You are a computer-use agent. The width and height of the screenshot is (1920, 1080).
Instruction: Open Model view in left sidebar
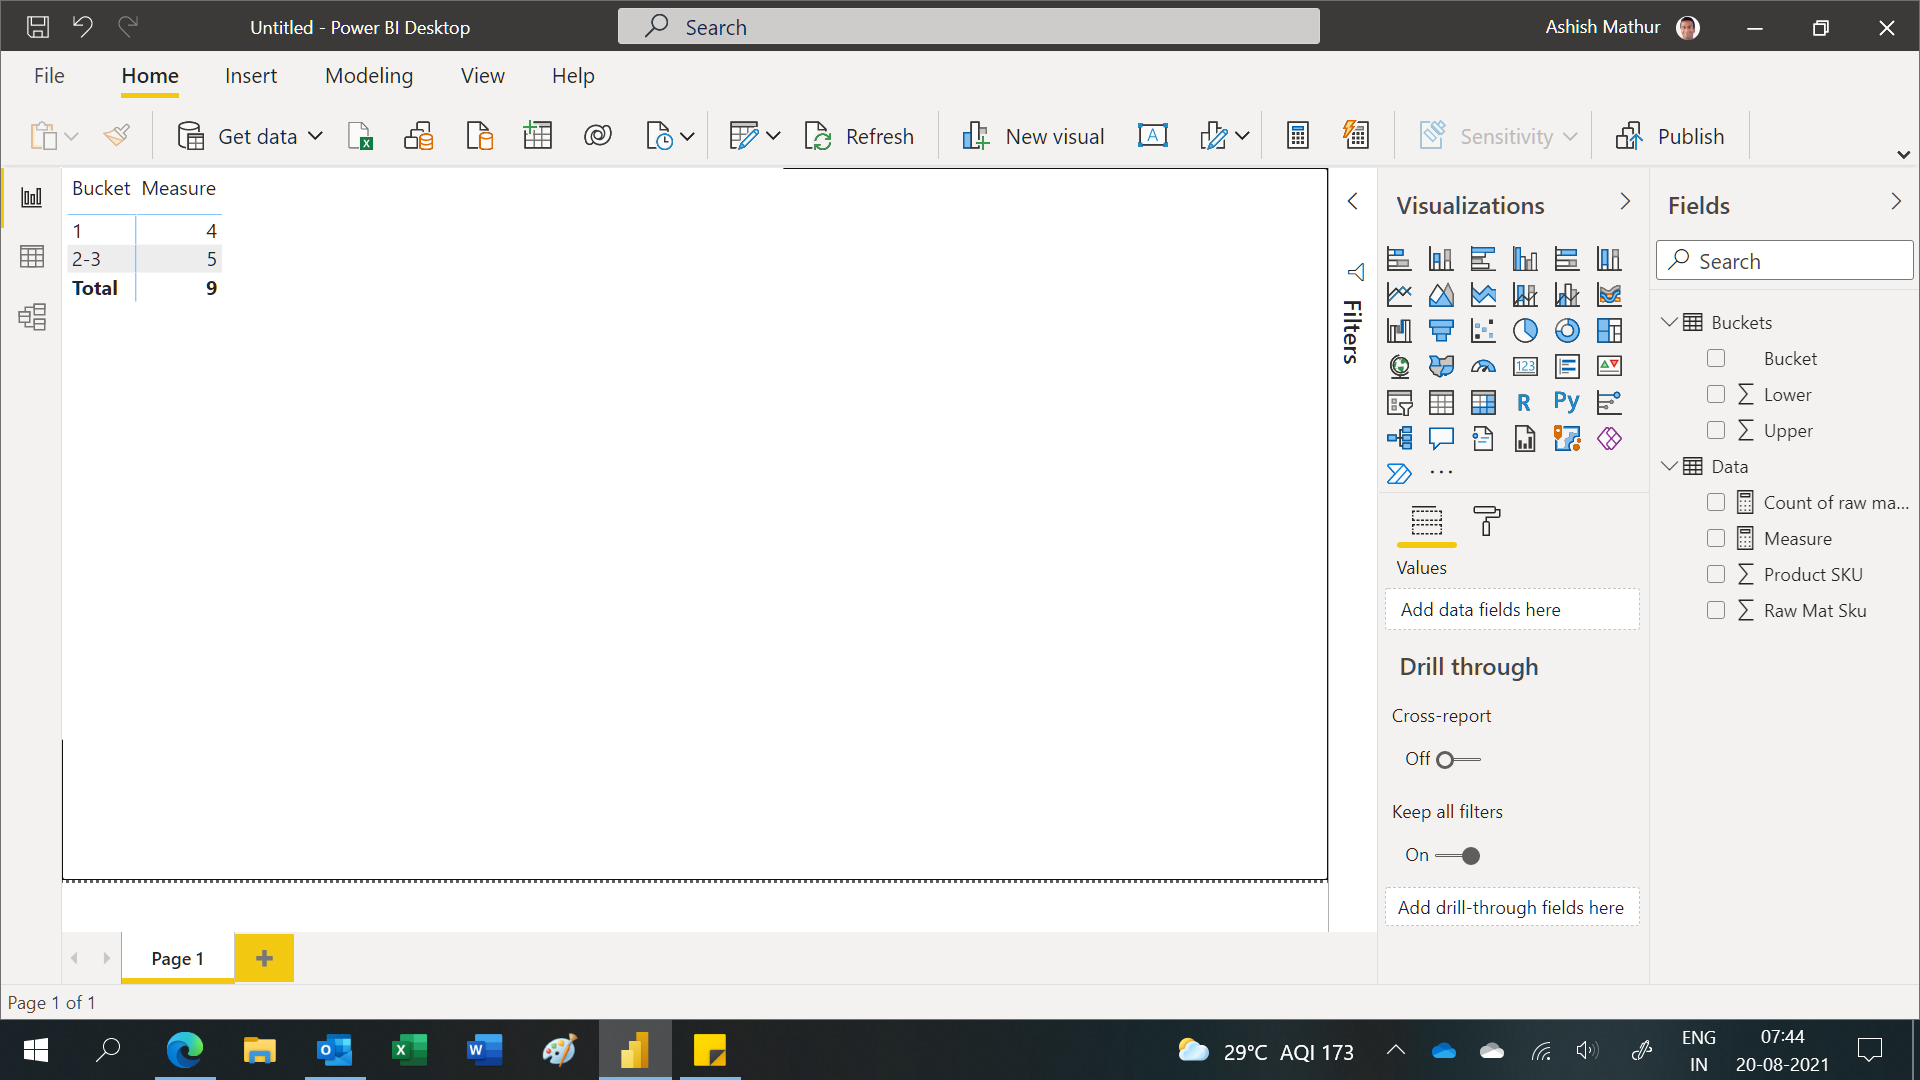tap(32, 317)
